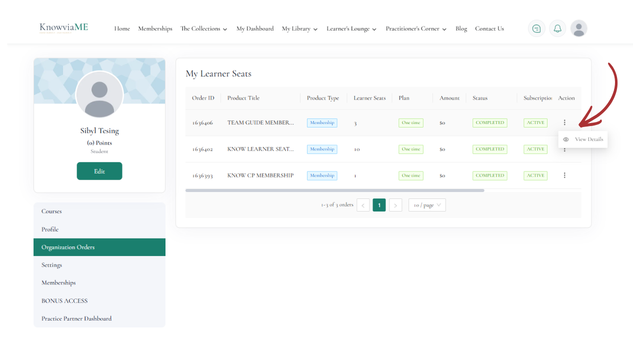Click the Sibyl Tesing name text
640x360 pixels.
click(100, 131)
